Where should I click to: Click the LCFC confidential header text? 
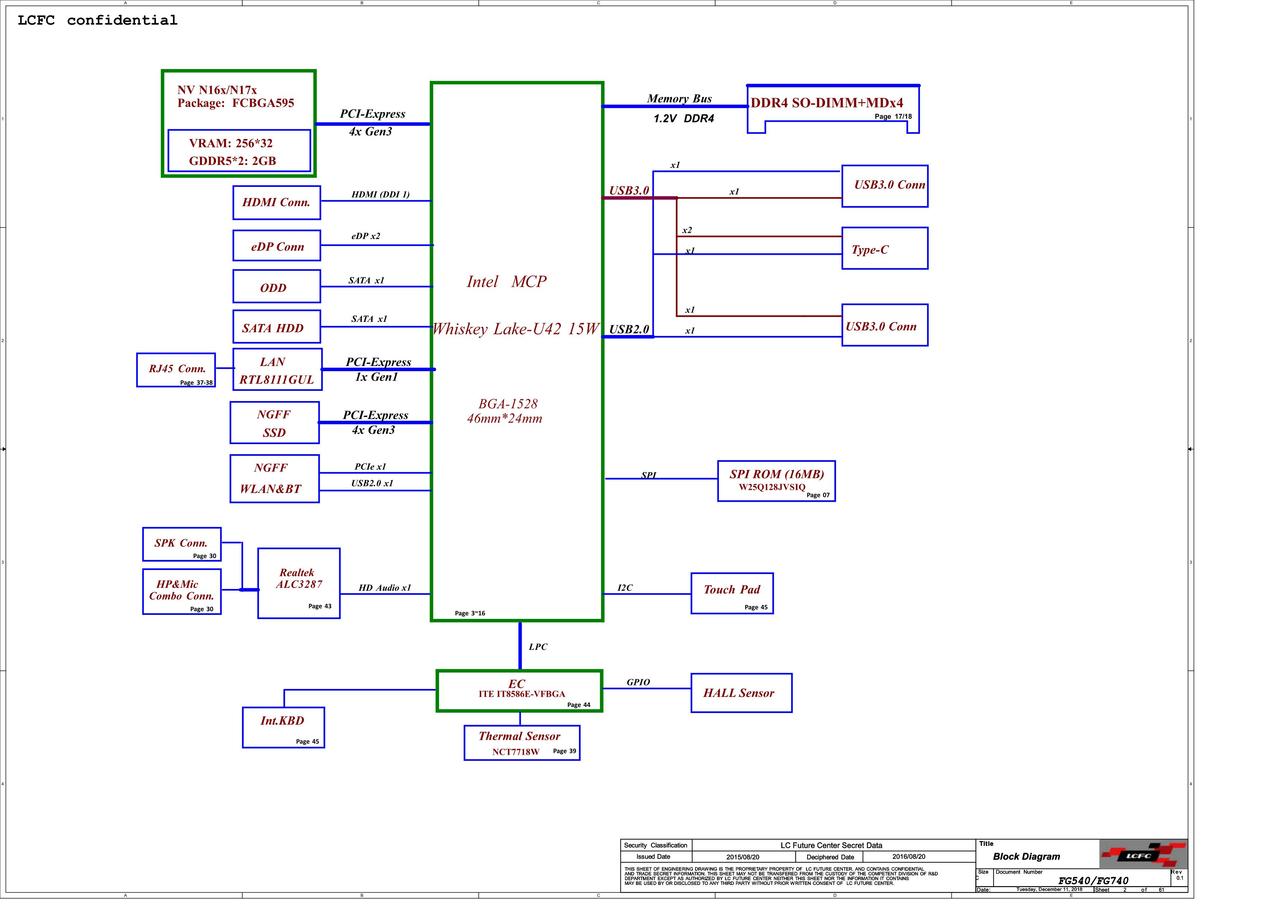pos(97,20)
